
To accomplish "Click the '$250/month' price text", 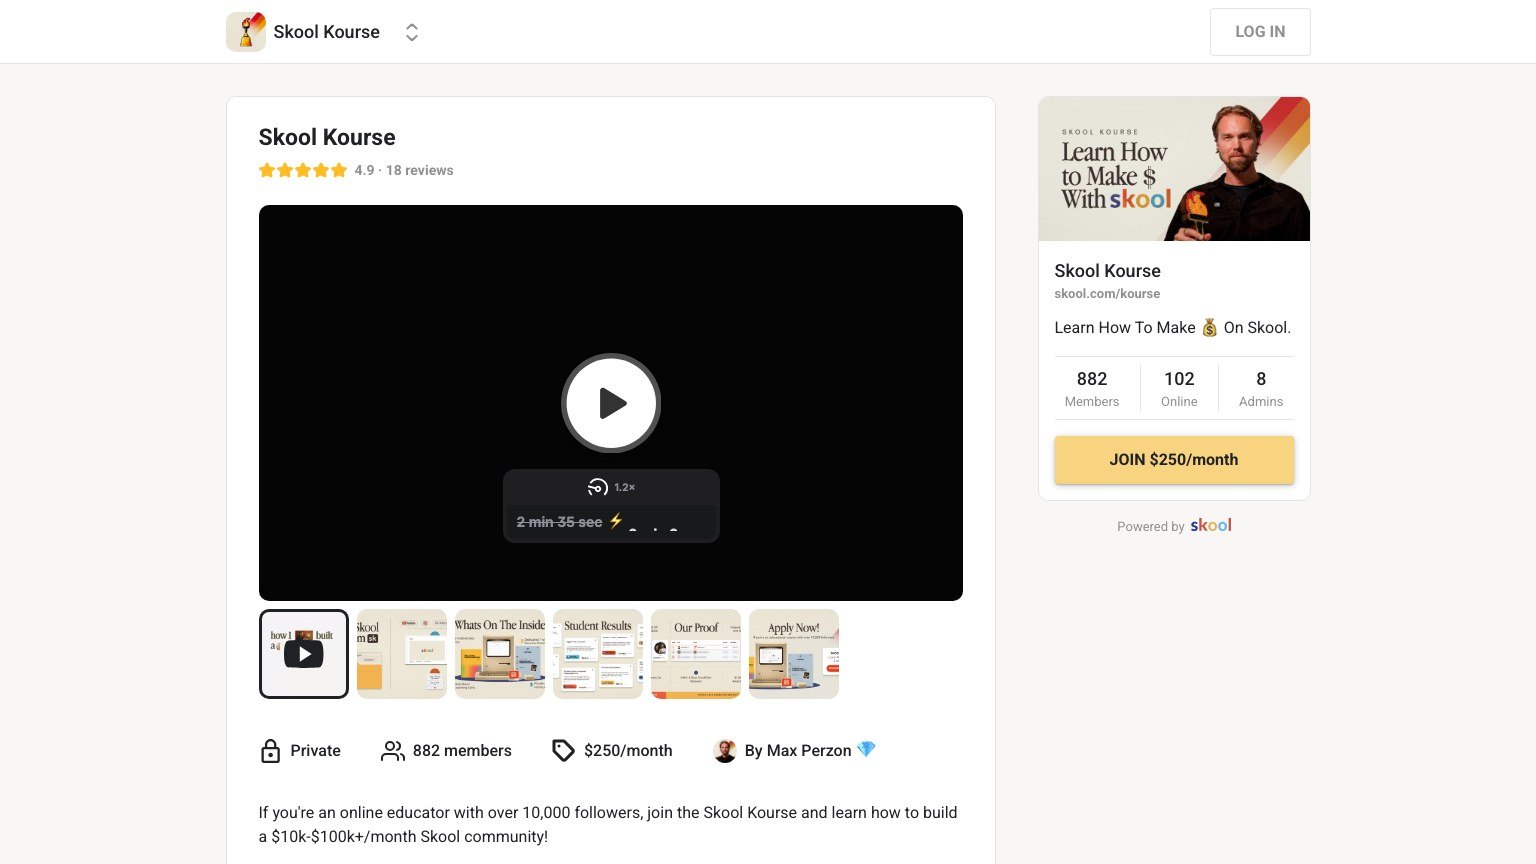I will pos(628,751).
